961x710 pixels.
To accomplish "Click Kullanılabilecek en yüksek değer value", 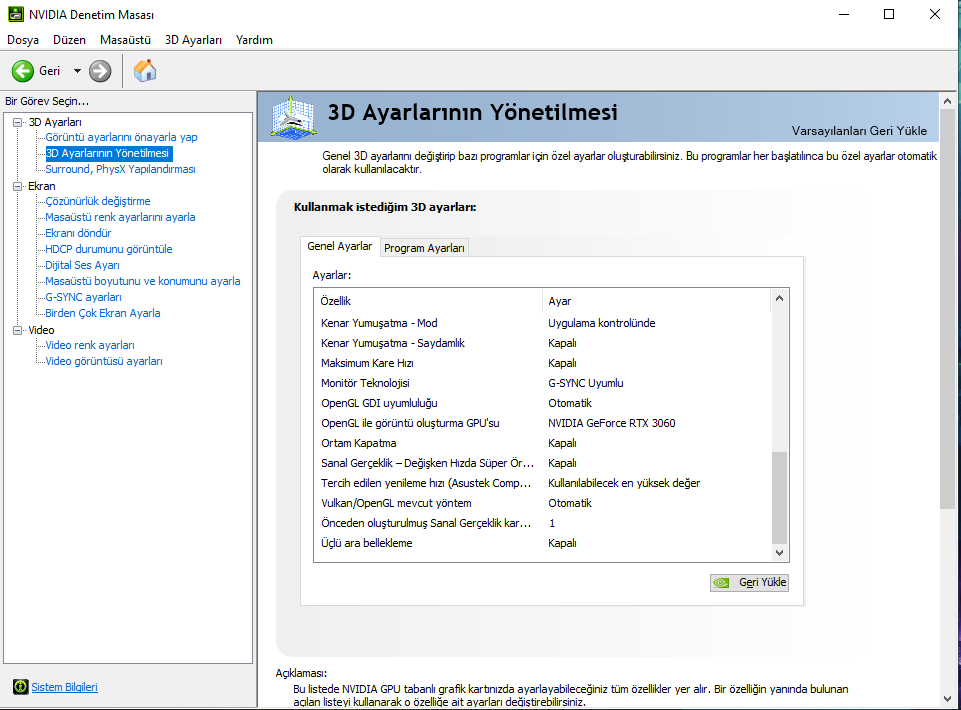I will click(x=624, y=483).
